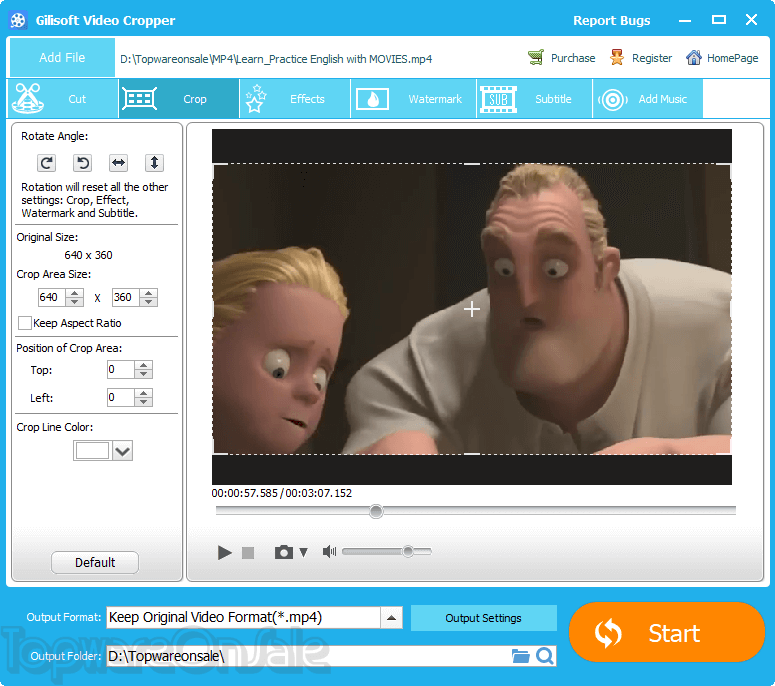Click the '640 x 360' original size text
The width and height of the screenshot is (775, 686).
tap(88, 255)
